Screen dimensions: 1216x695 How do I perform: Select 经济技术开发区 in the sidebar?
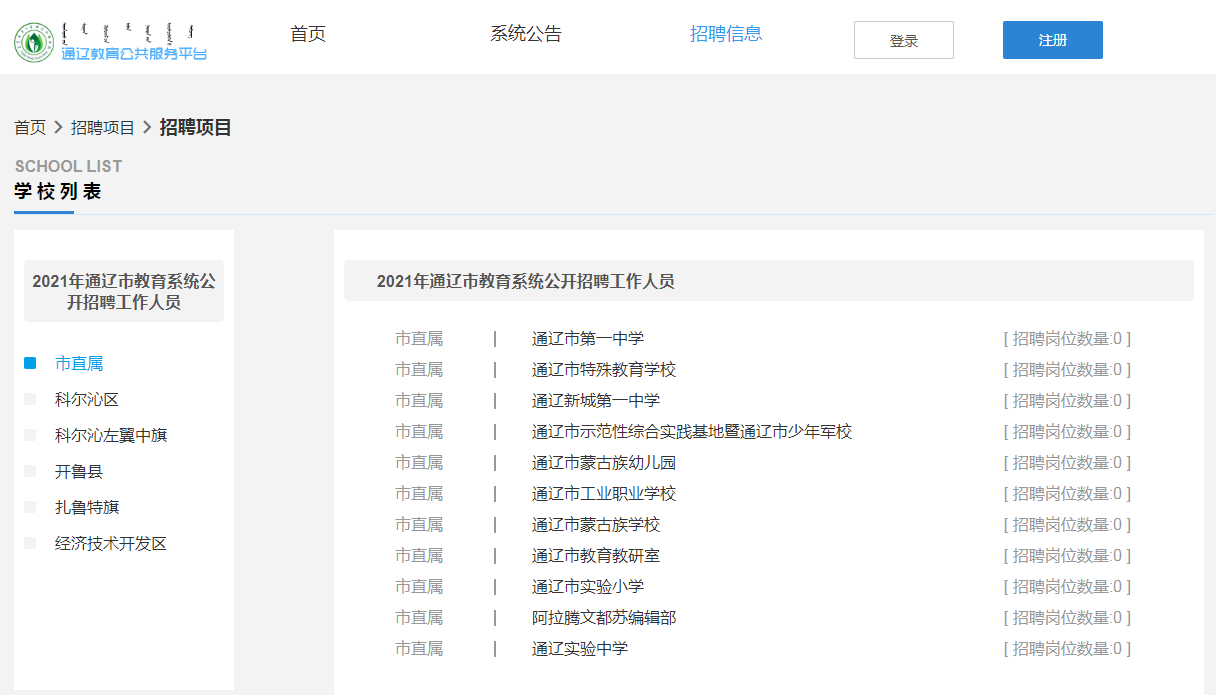[x=111, y=544]
